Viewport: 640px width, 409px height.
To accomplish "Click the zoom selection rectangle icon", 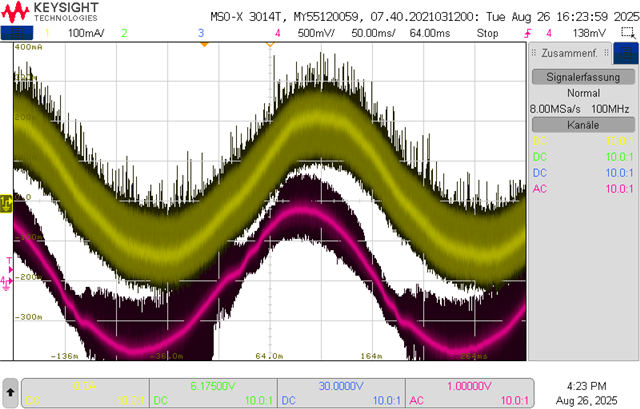I will [x=628, y=33].
